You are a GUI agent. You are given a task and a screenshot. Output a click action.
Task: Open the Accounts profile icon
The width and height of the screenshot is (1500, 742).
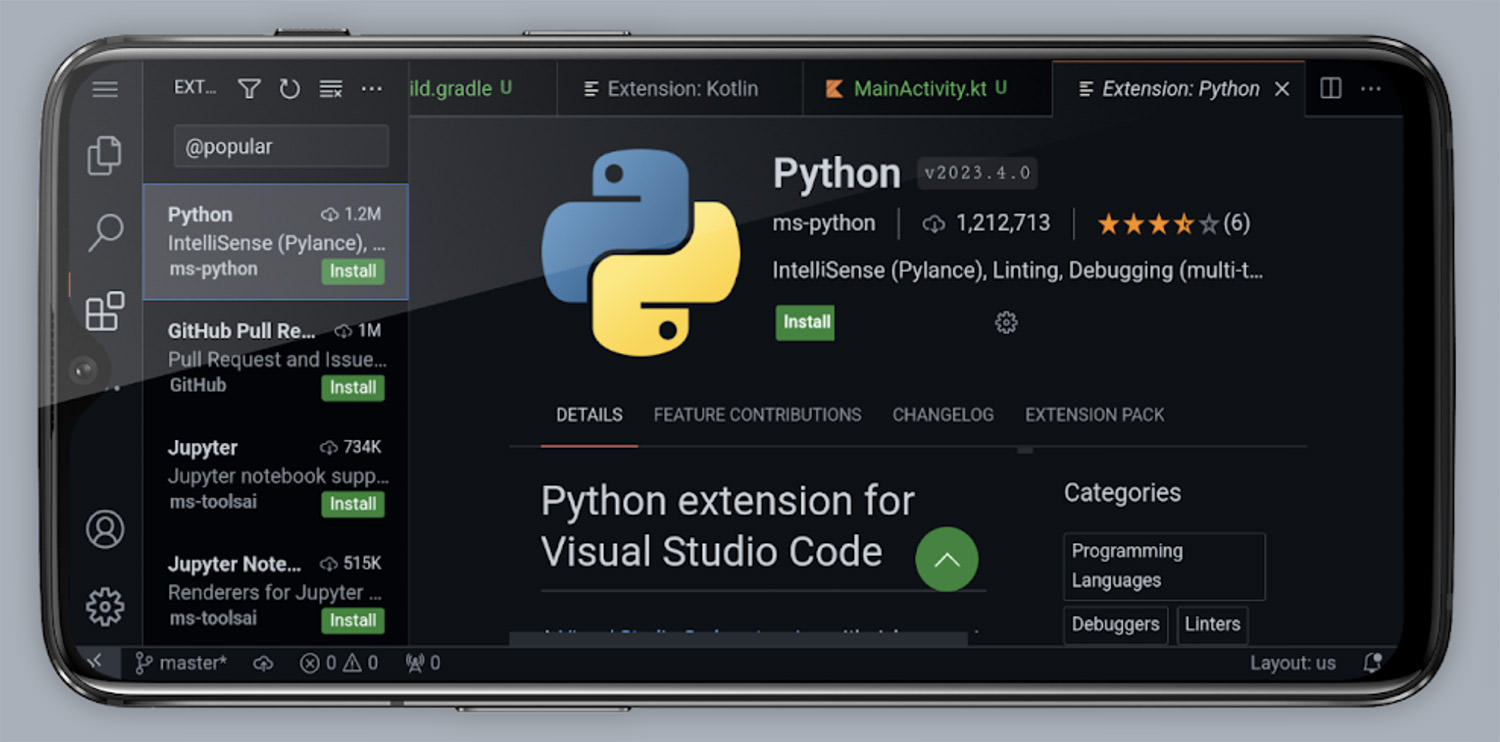(x=105, y=529)
